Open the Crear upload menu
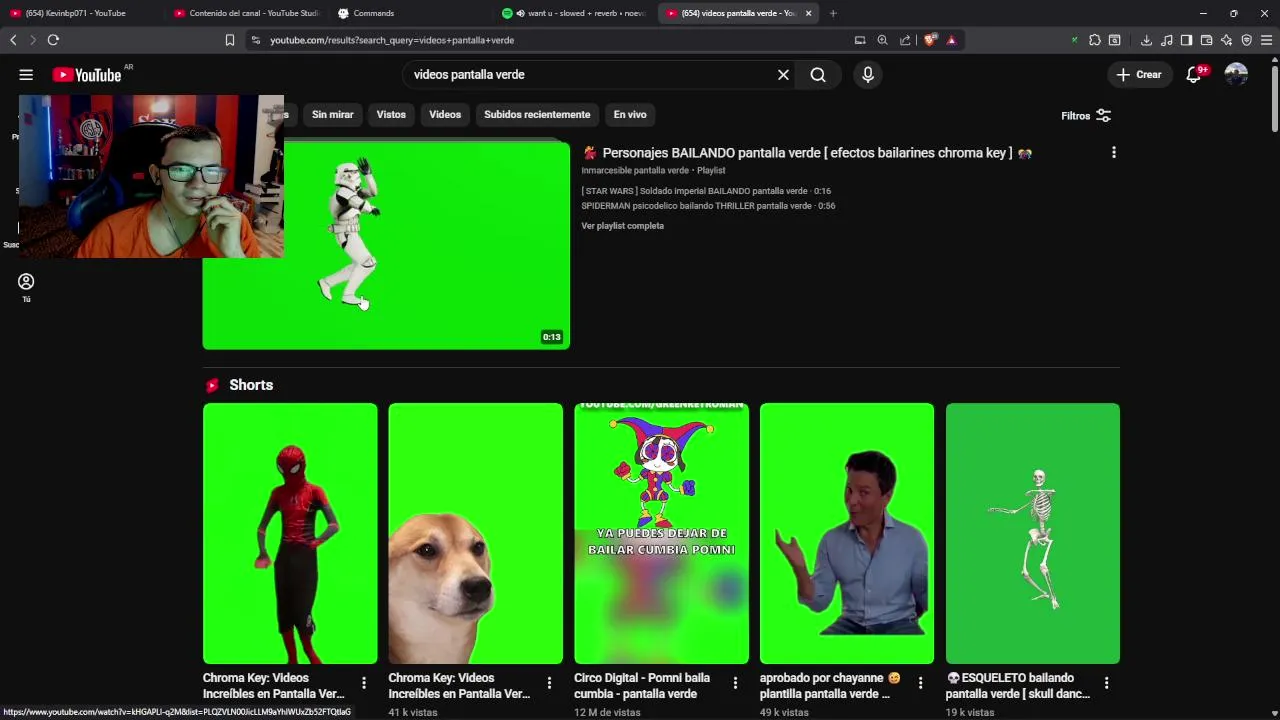The image size is (1280, 720). 1139,75
